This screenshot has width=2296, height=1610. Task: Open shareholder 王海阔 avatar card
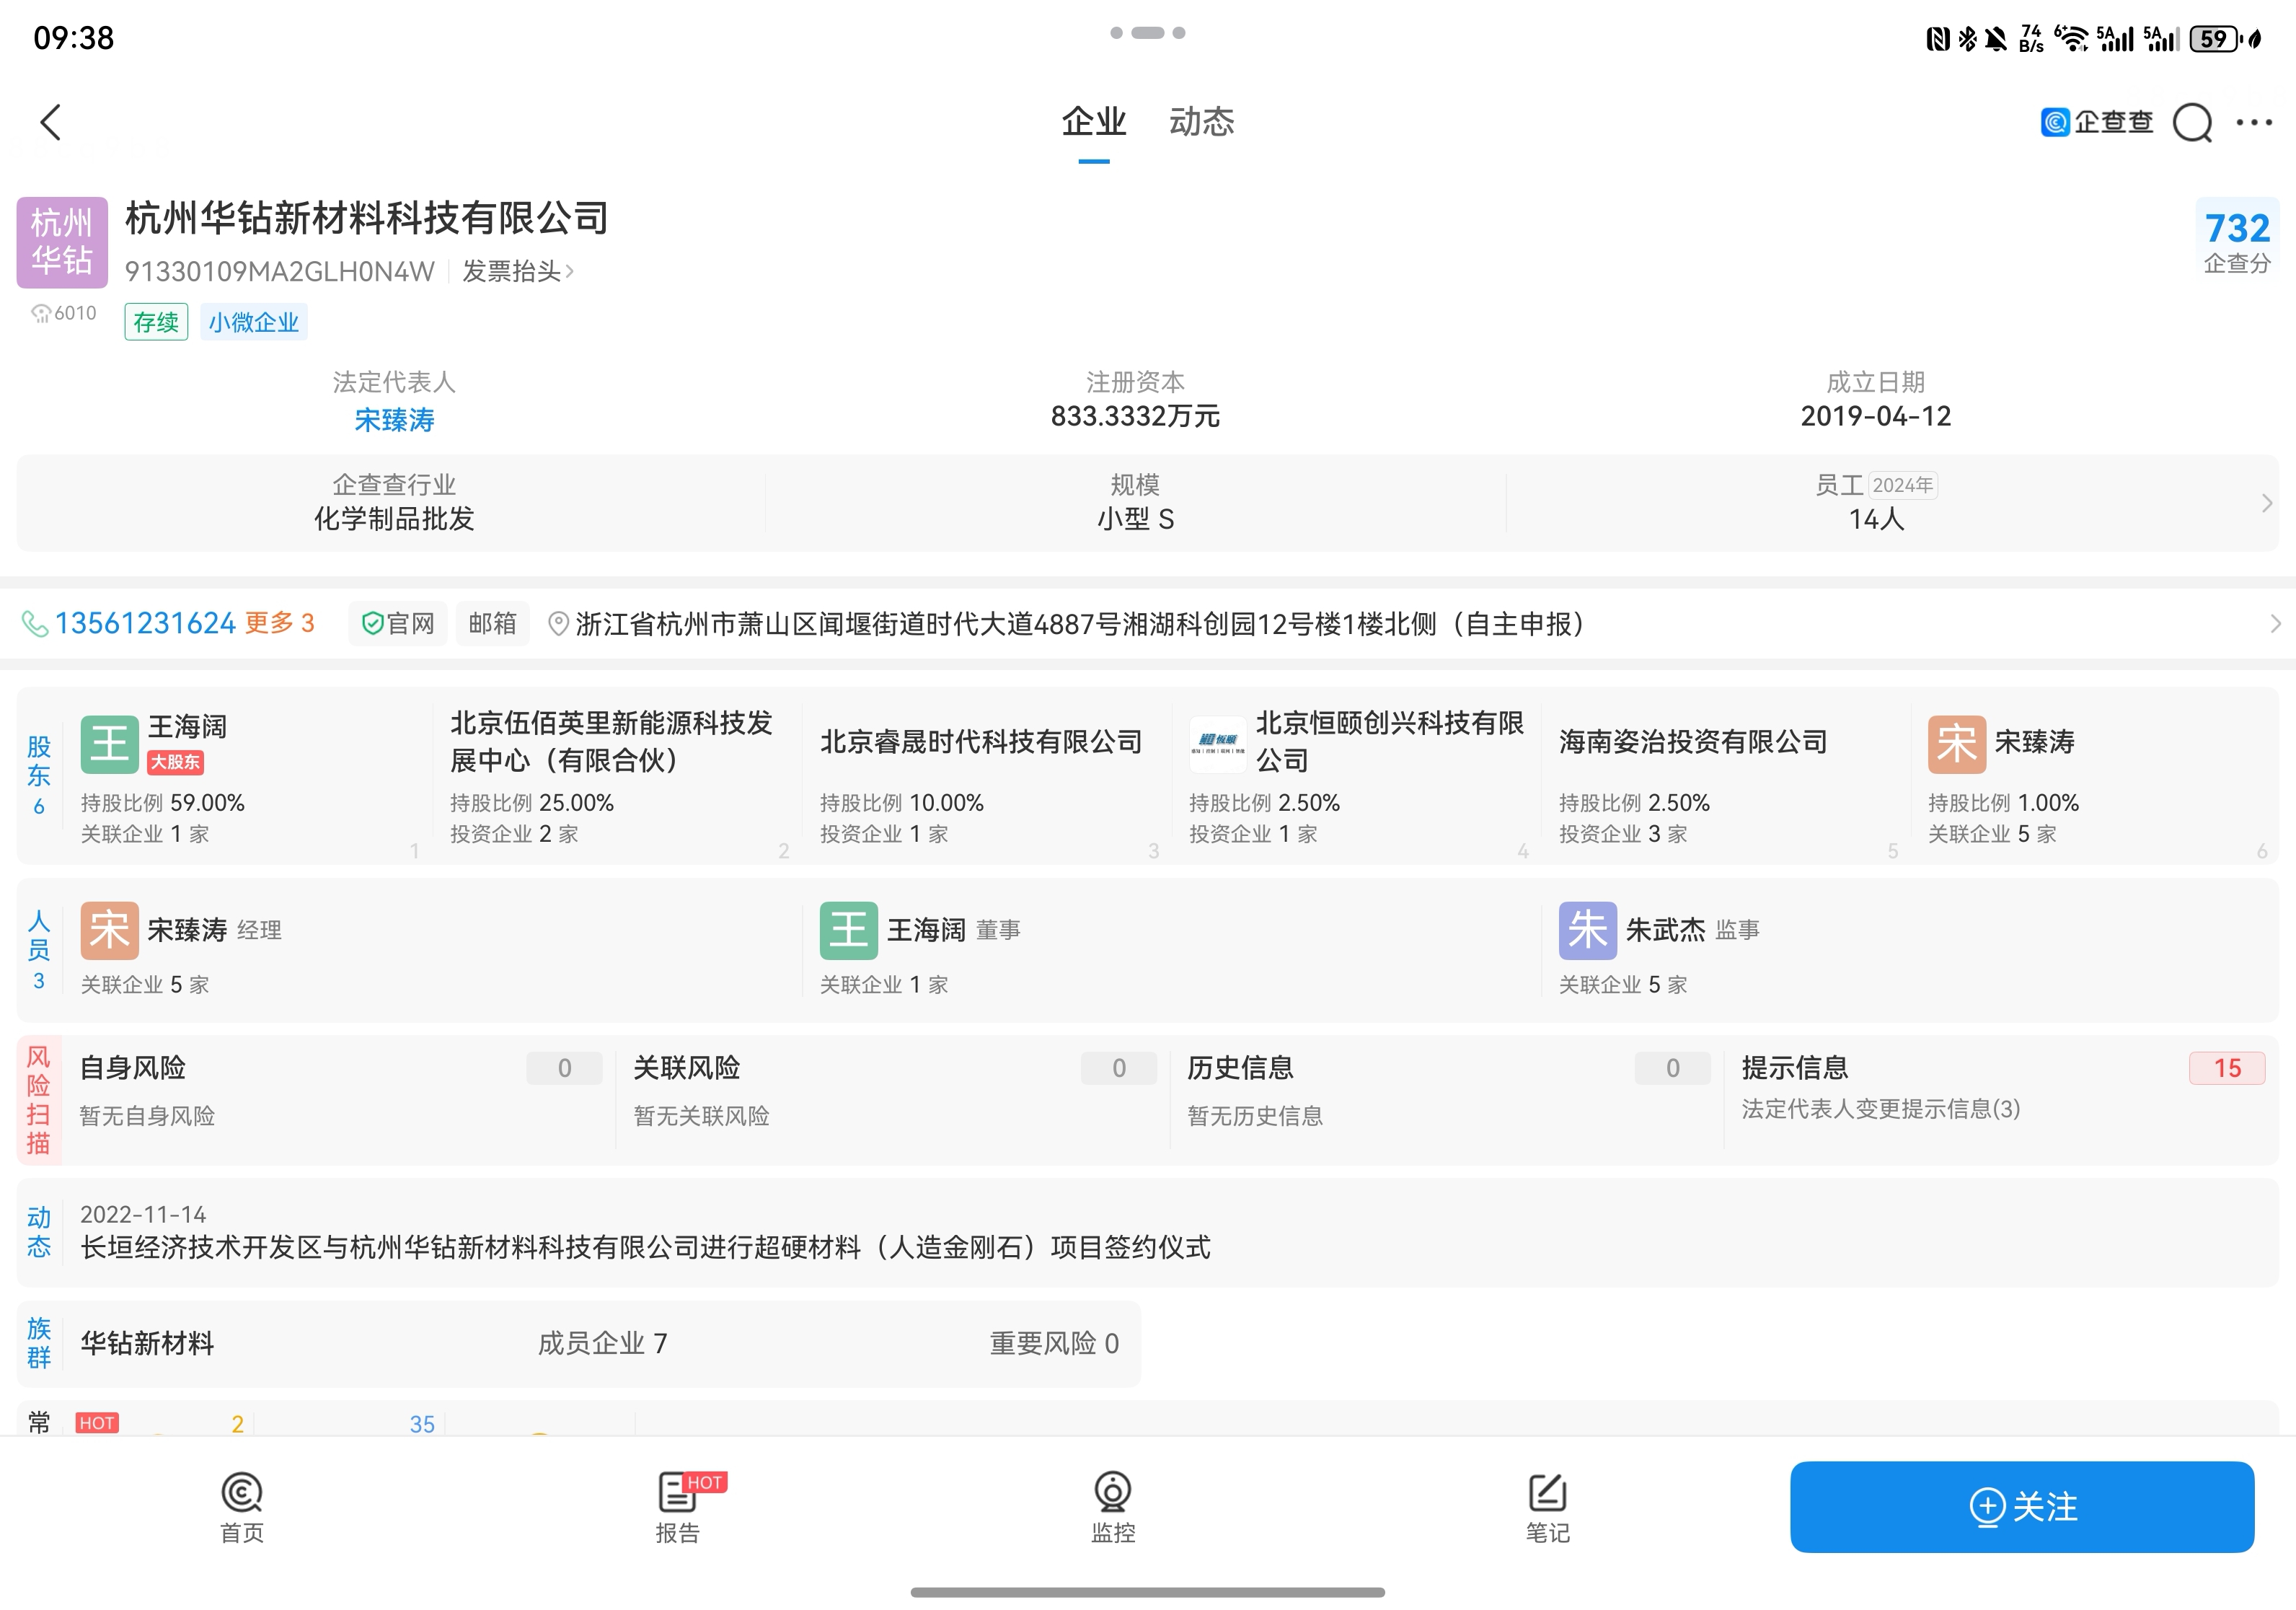tap(109, 744)
